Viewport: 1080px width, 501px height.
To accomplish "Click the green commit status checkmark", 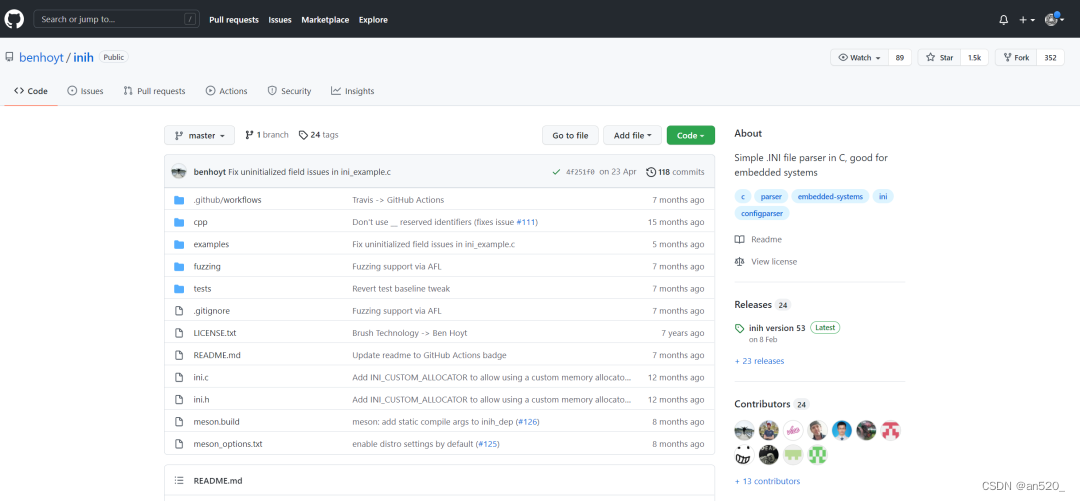I will click(x=556, y=172).
